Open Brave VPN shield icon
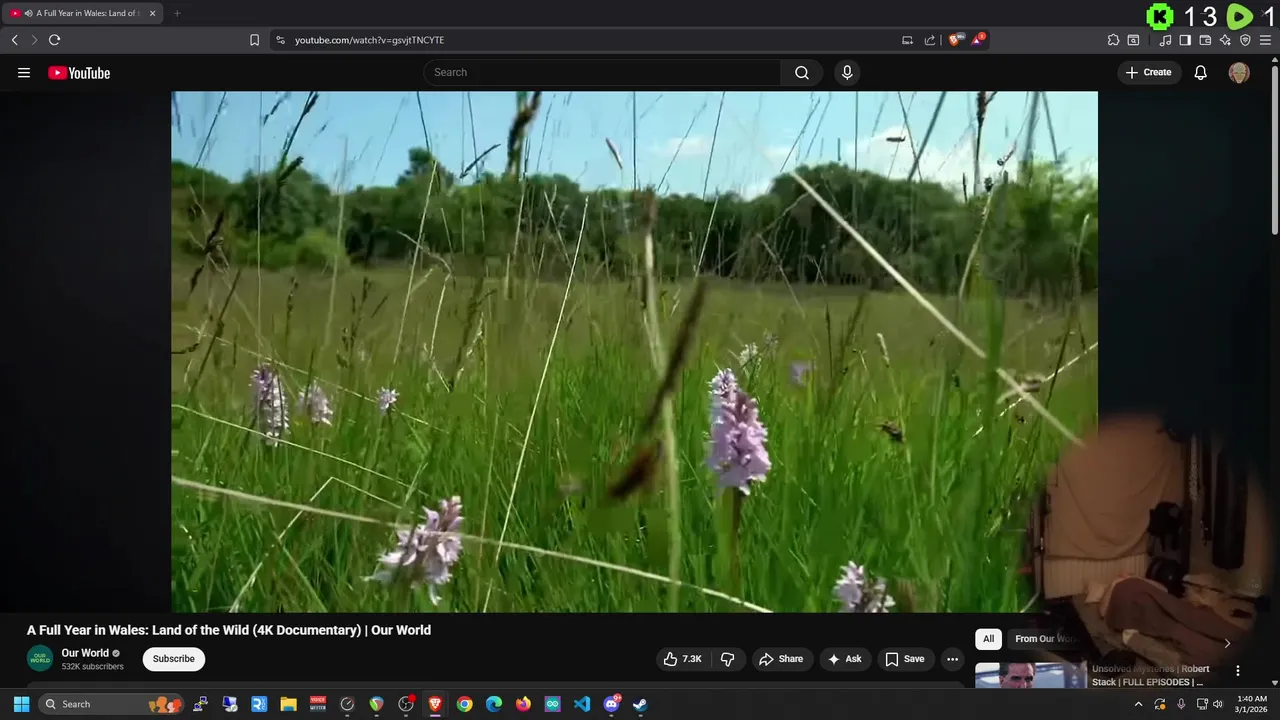The height and width of the screenshot is (720, 1280). click(1245, 40)
